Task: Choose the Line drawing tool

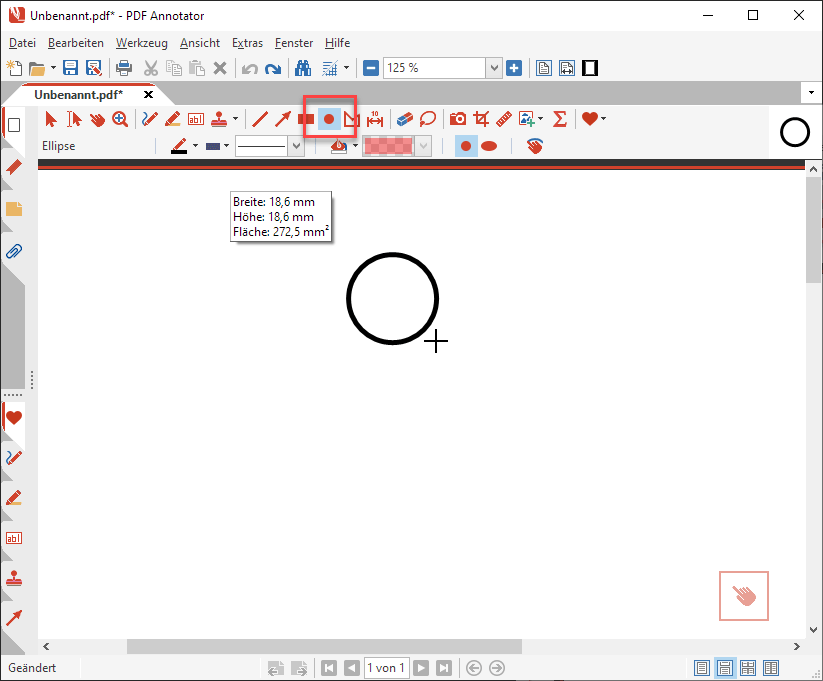Action: coord(260,119)
